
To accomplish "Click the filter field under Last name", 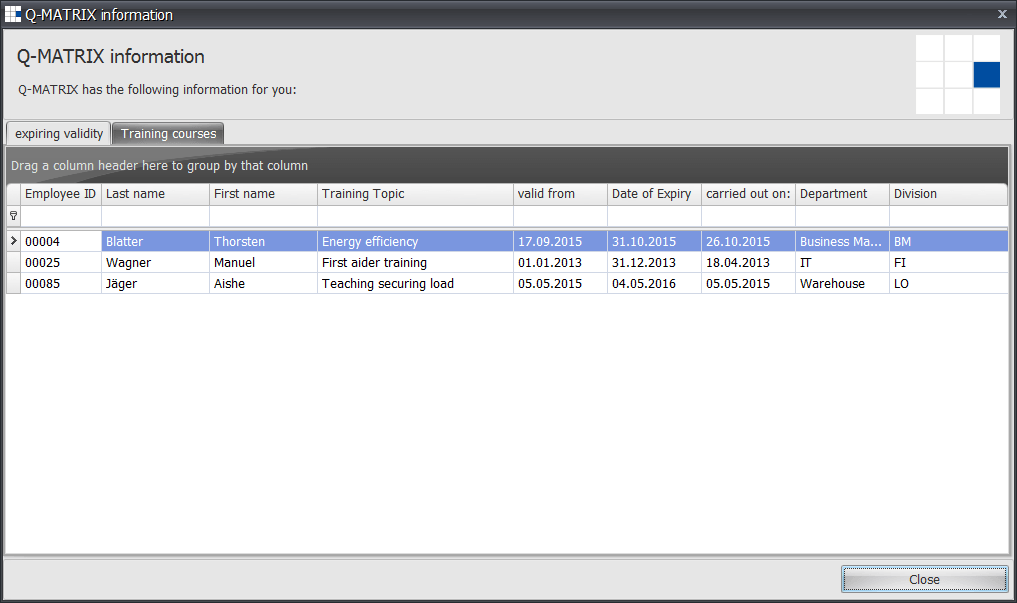I will point(155,216).
